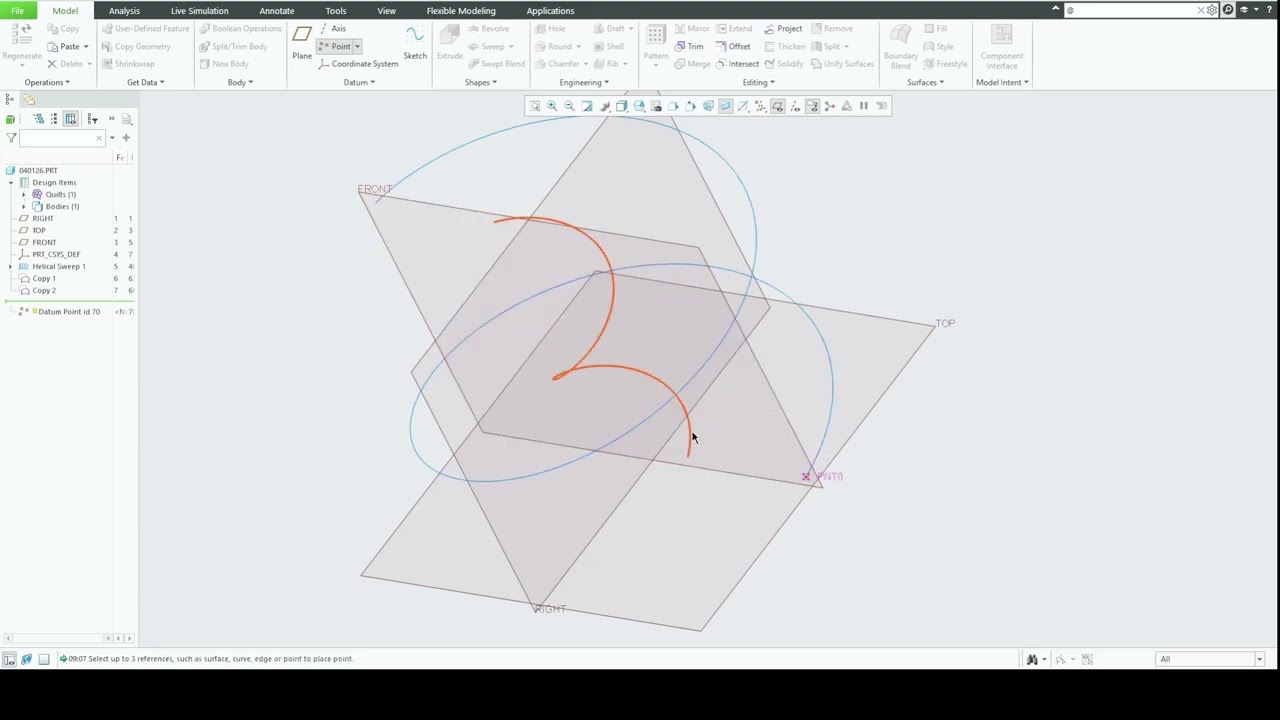Open the File menu
Screen dimensions: 1280x720
click(17, 11)
